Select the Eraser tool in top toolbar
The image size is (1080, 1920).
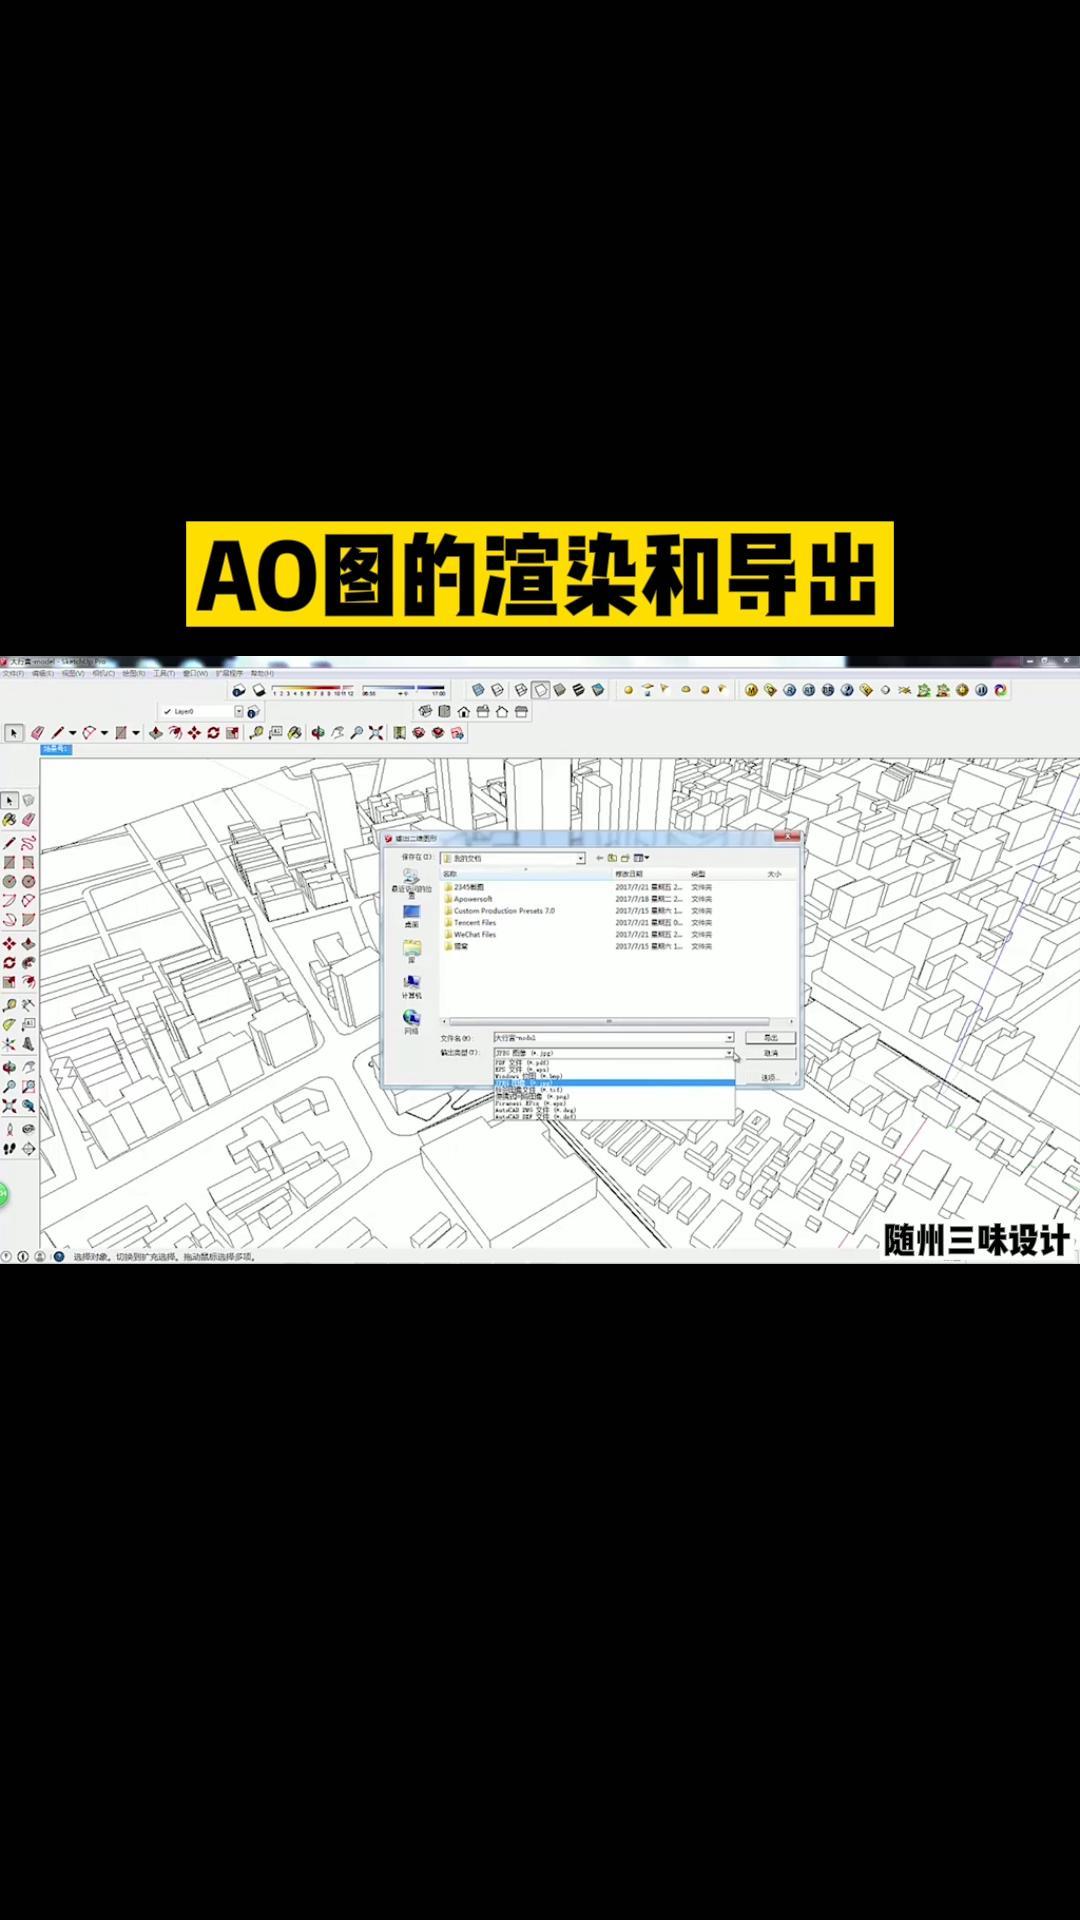[37, 733]
